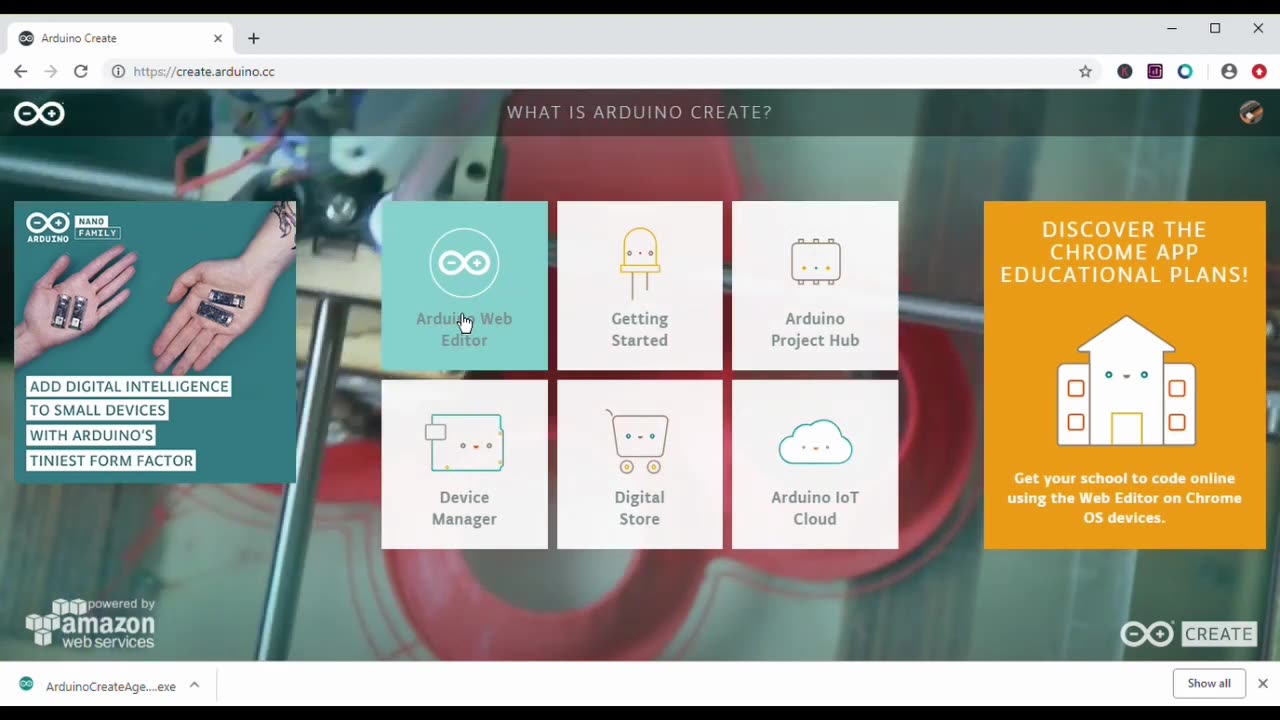Open the Getting Started LED tile
This screenshot has height=720, width=1280.
click(x=639, y=285)
